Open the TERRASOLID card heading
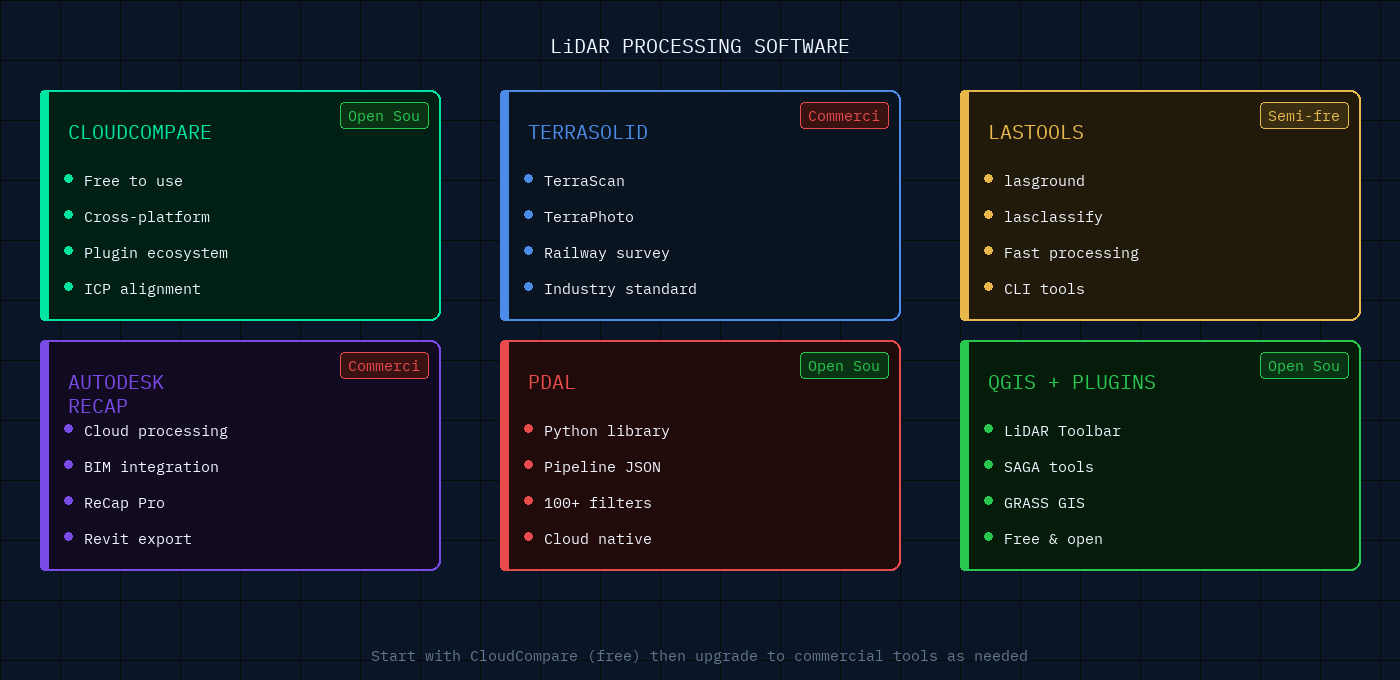 pos(588,132)
